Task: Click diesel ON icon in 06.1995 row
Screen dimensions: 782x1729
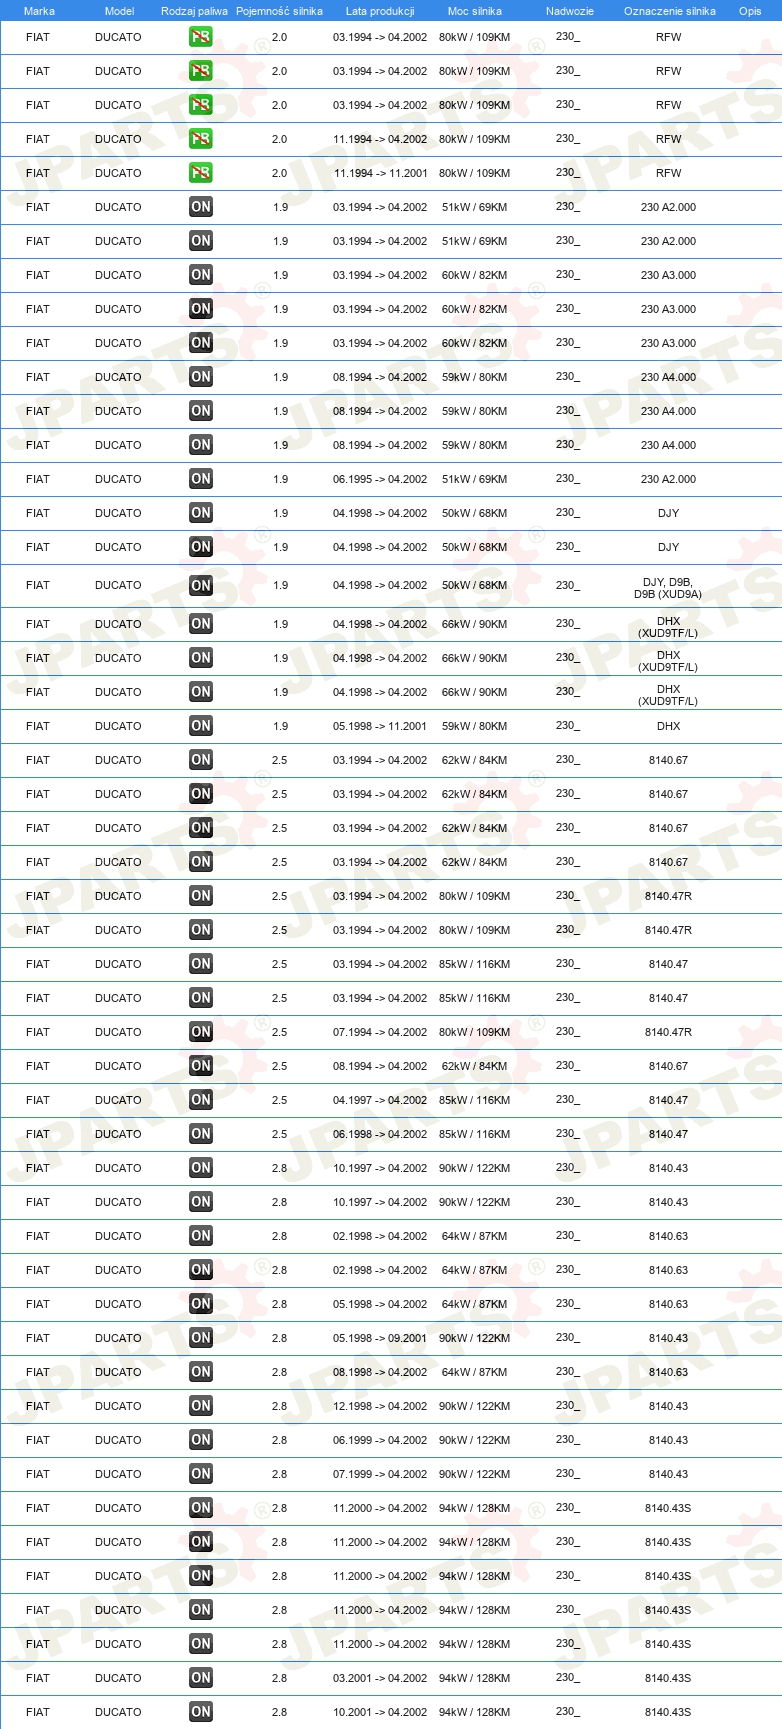Action: (x=201, y=479)
